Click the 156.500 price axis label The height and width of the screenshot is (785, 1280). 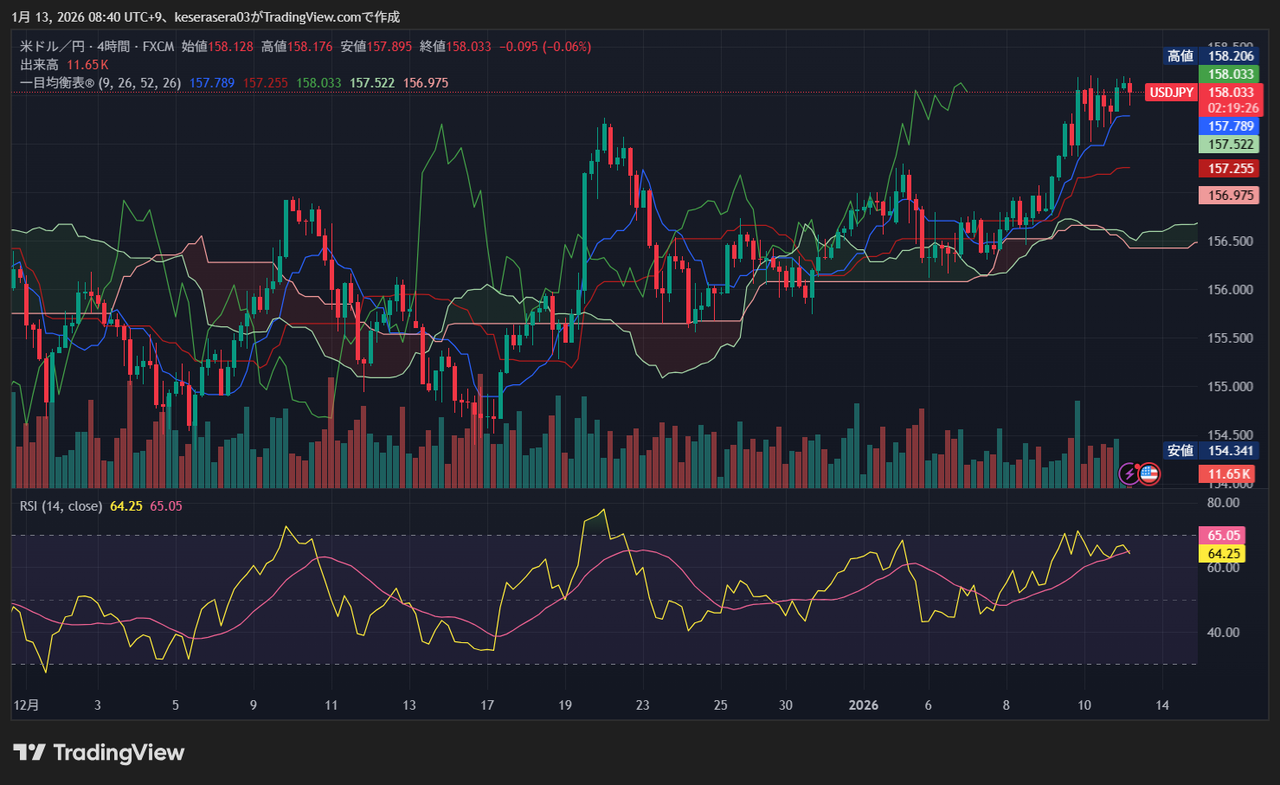[x=1231, y=241]
